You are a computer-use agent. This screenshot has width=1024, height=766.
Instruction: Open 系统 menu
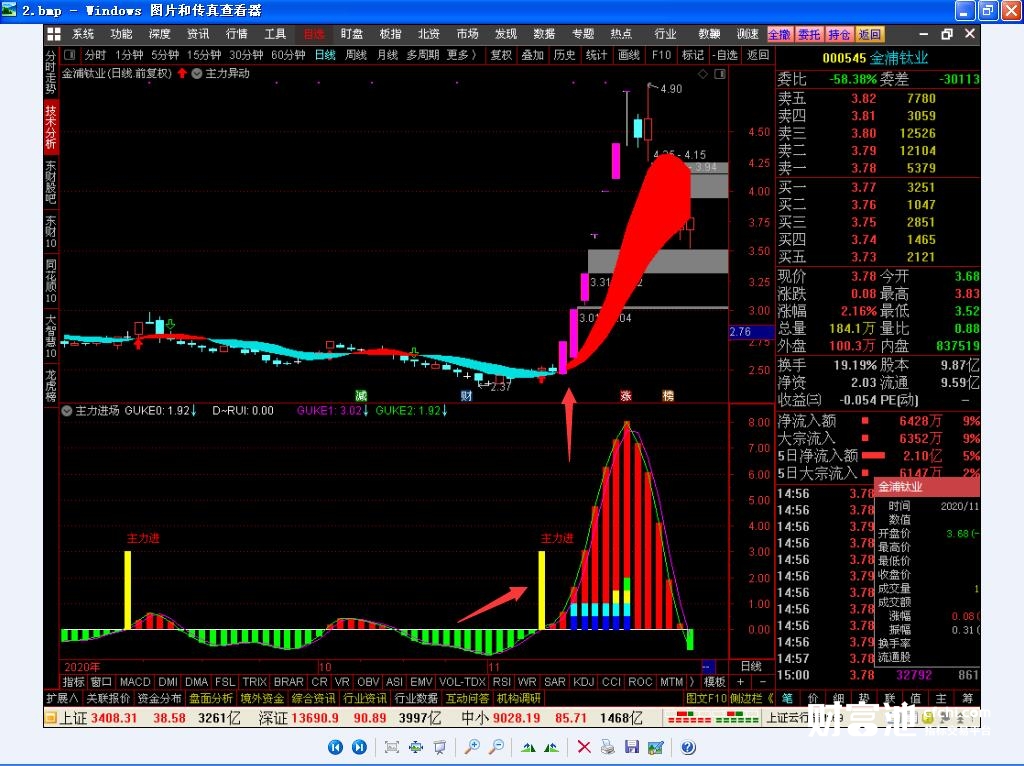click(83, 34)
